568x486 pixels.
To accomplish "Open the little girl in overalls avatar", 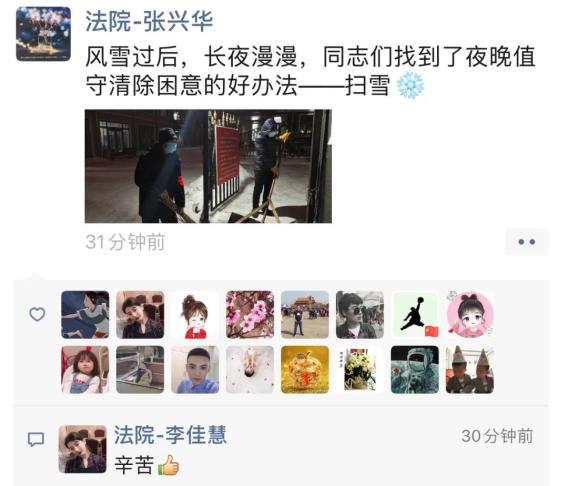I will (85, 369).
